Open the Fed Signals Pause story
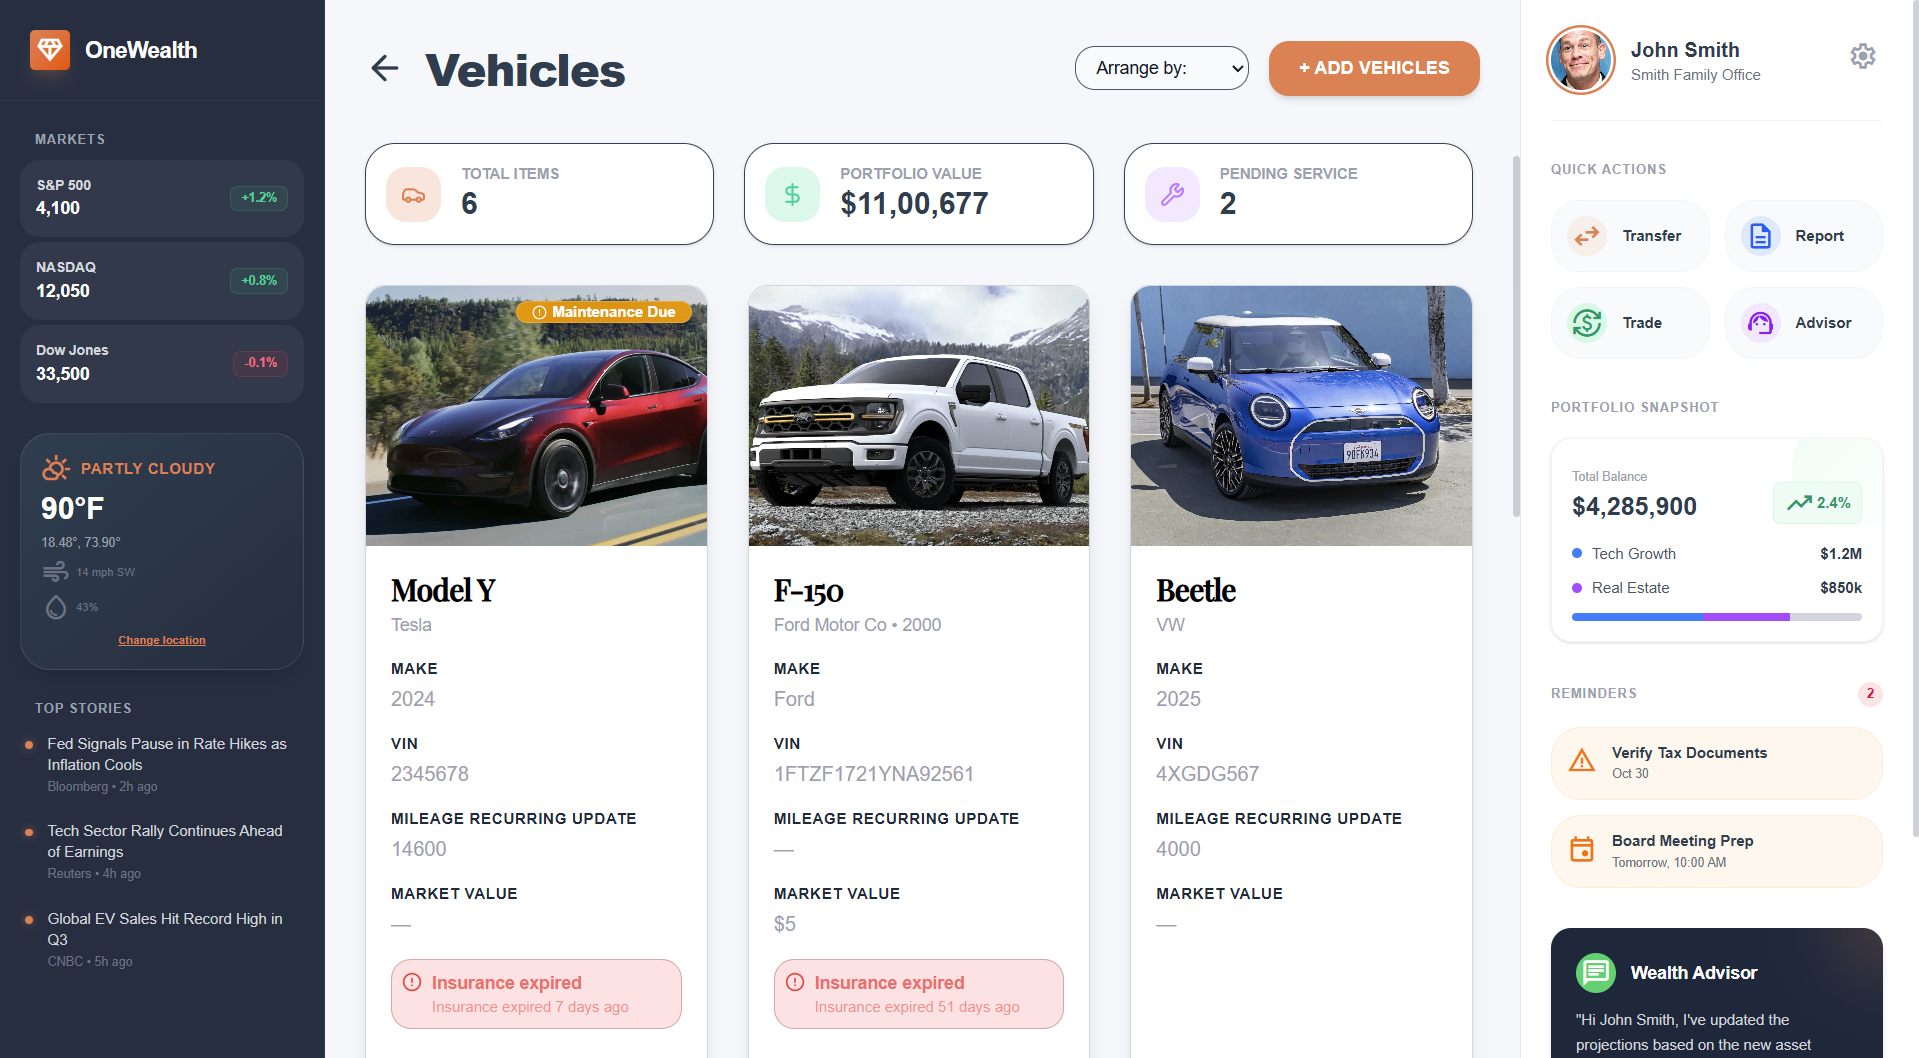Screen dimensions: 1919x1058 (166, 754)
